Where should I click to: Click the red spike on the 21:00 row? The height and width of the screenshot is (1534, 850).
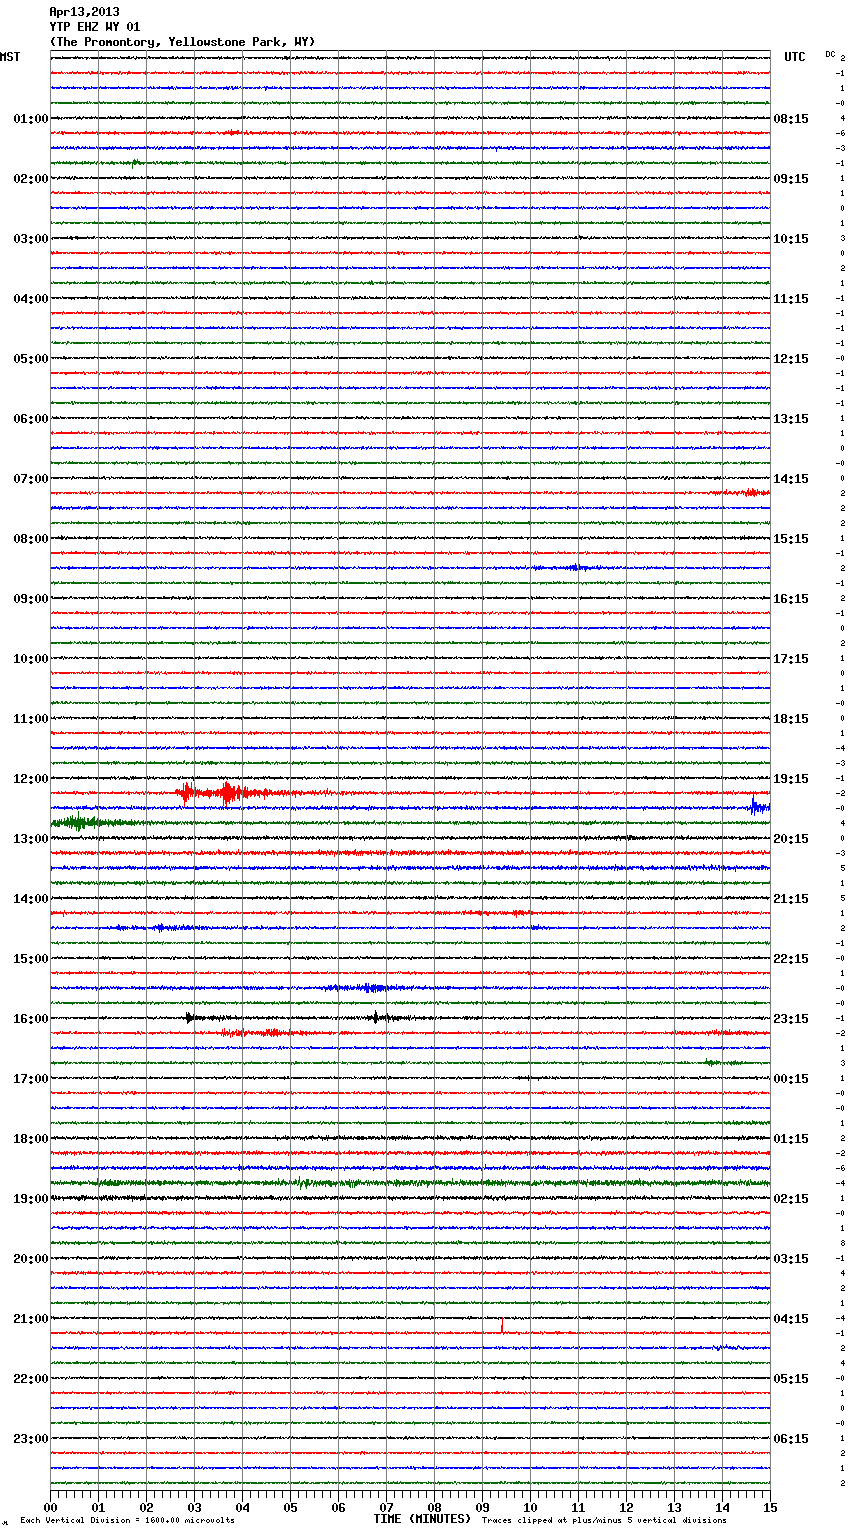502,1326
